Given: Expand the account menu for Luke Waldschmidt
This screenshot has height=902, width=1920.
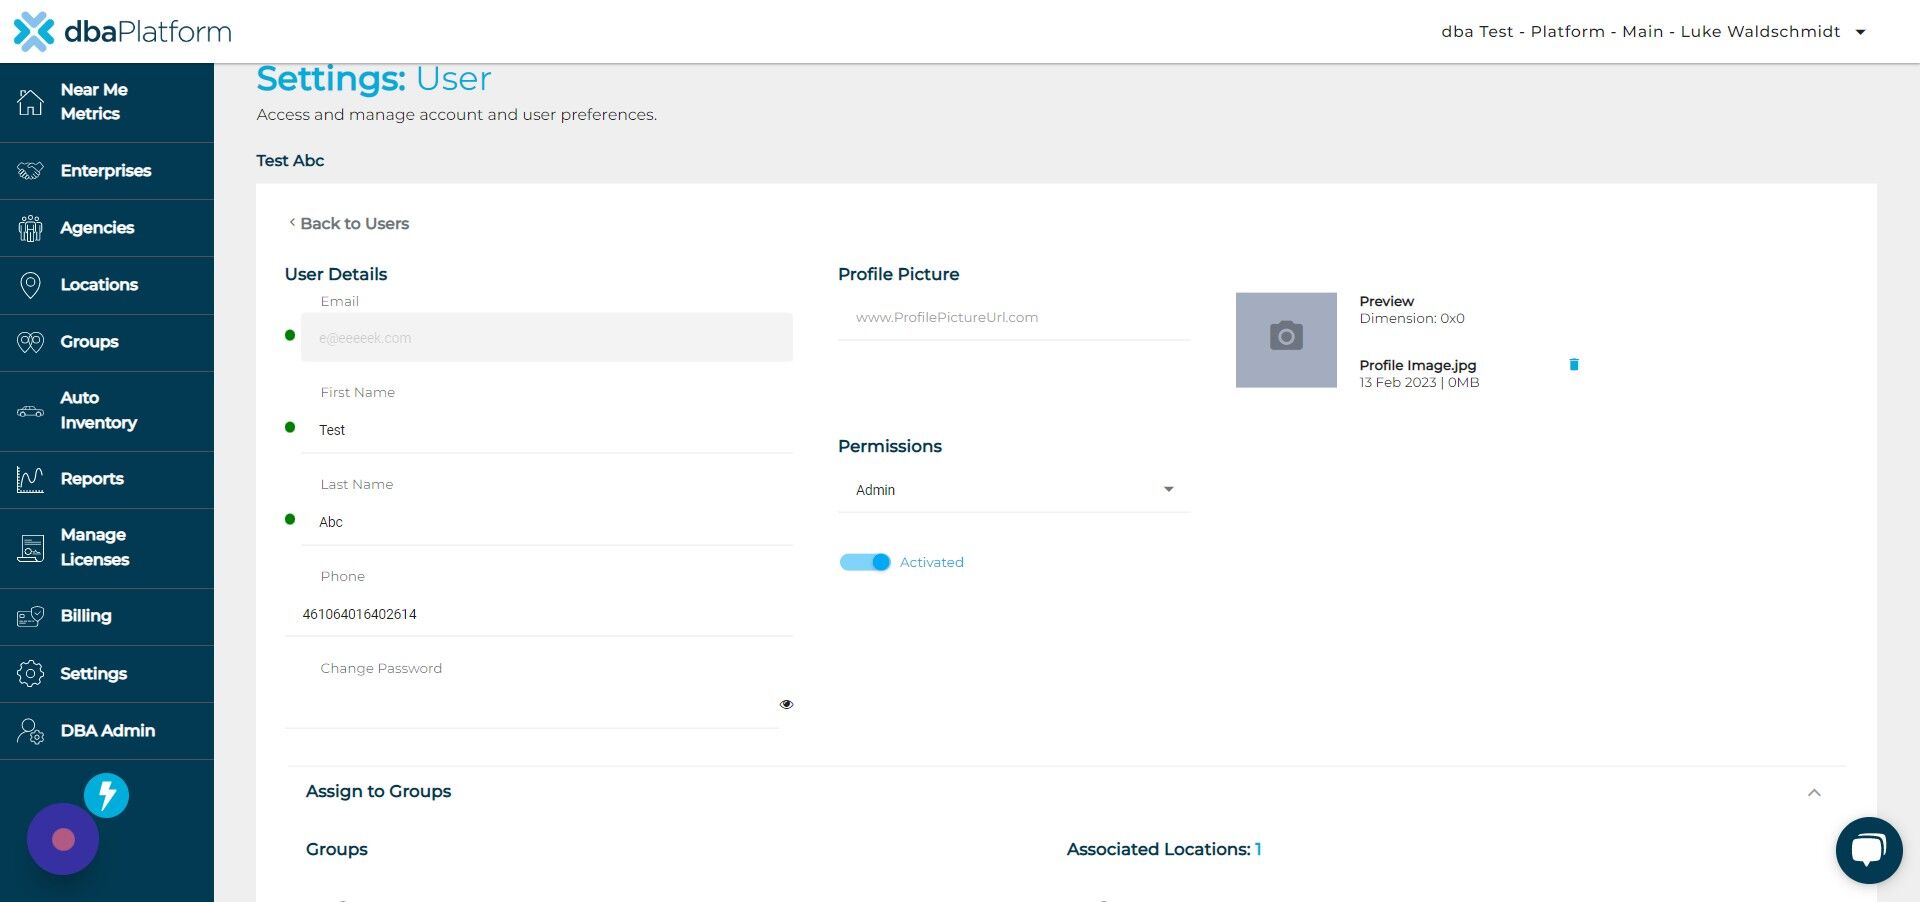Looking at the screenshot, I should pyautogui.click(x=1860, y=31).
